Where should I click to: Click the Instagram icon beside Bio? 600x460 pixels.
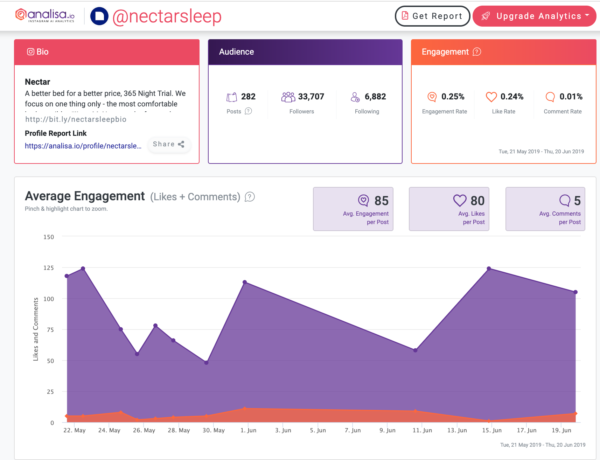pyautogui.click(x=31, y=52)
